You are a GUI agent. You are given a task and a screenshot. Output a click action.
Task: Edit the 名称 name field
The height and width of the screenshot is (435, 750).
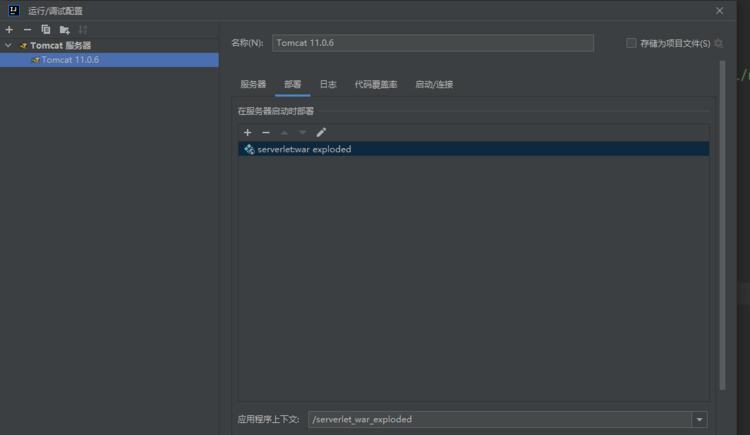[x=433, y=43]
